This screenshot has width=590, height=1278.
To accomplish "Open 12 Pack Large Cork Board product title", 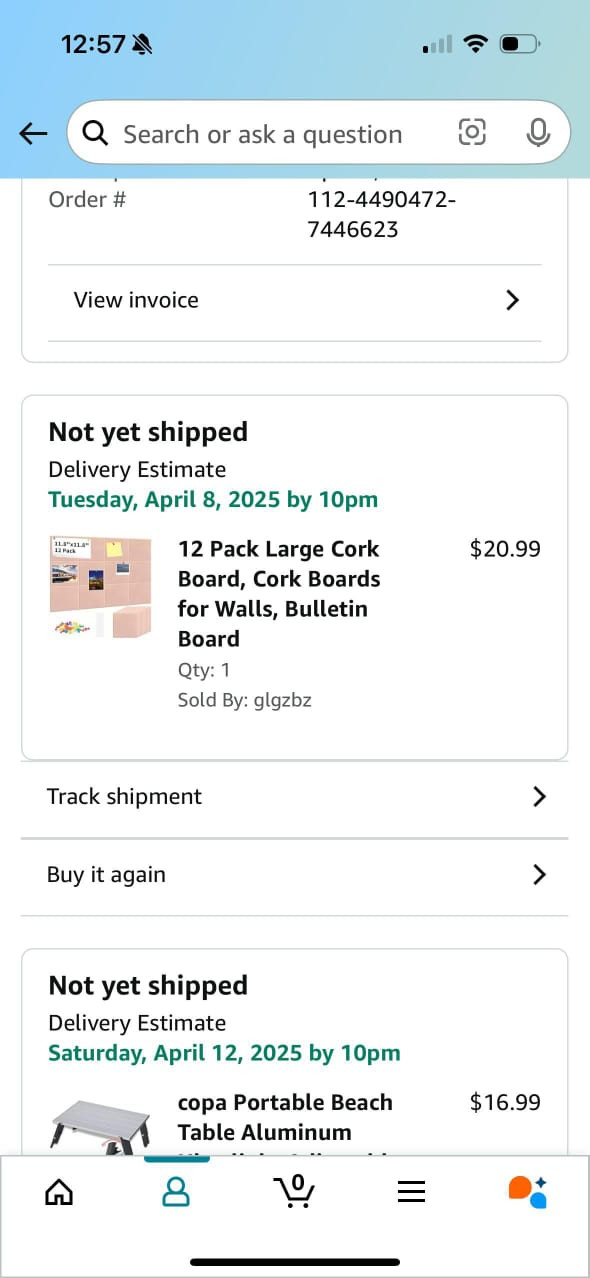I will (x=279, y=594).
